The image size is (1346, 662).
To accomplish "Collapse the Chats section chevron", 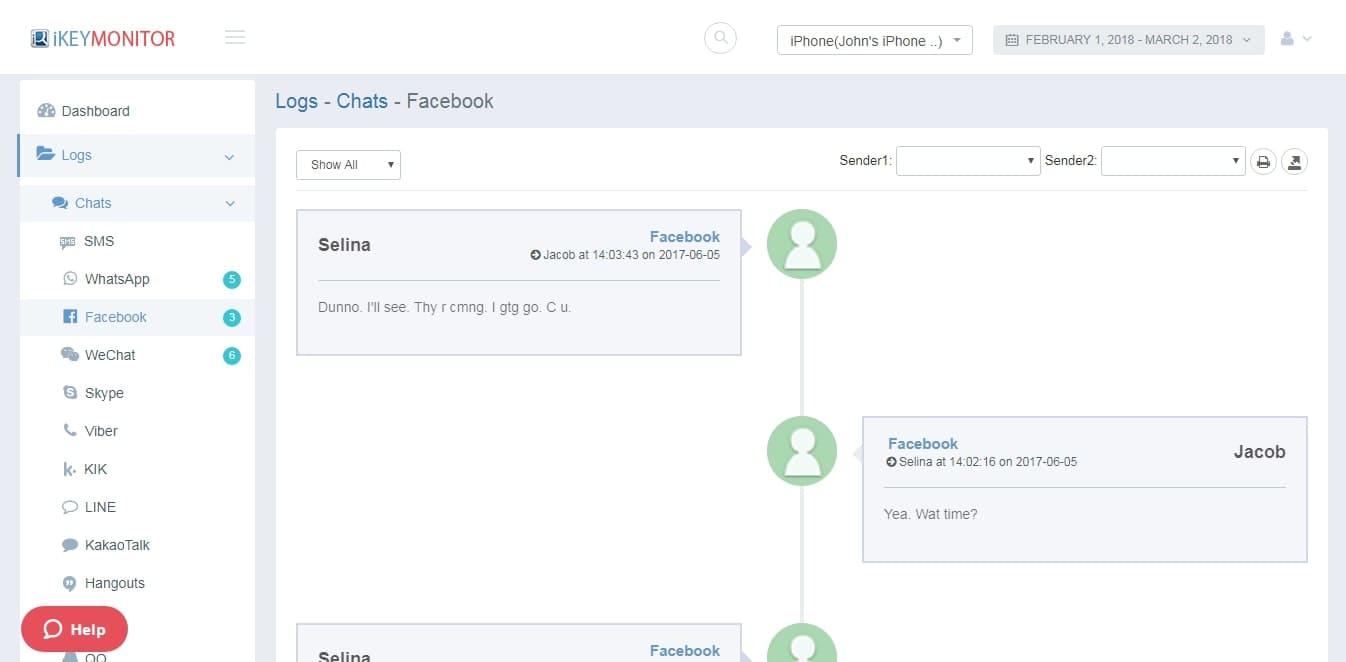I will coord(230,204).
